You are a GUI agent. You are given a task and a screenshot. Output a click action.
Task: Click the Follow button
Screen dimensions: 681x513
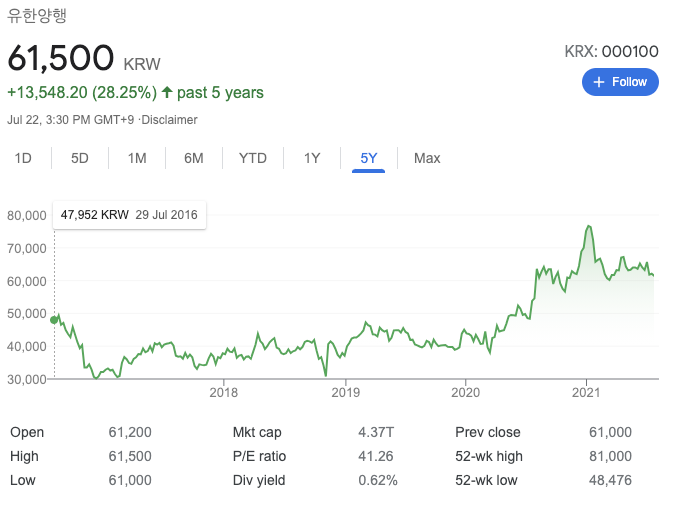[x=620, y=82]
